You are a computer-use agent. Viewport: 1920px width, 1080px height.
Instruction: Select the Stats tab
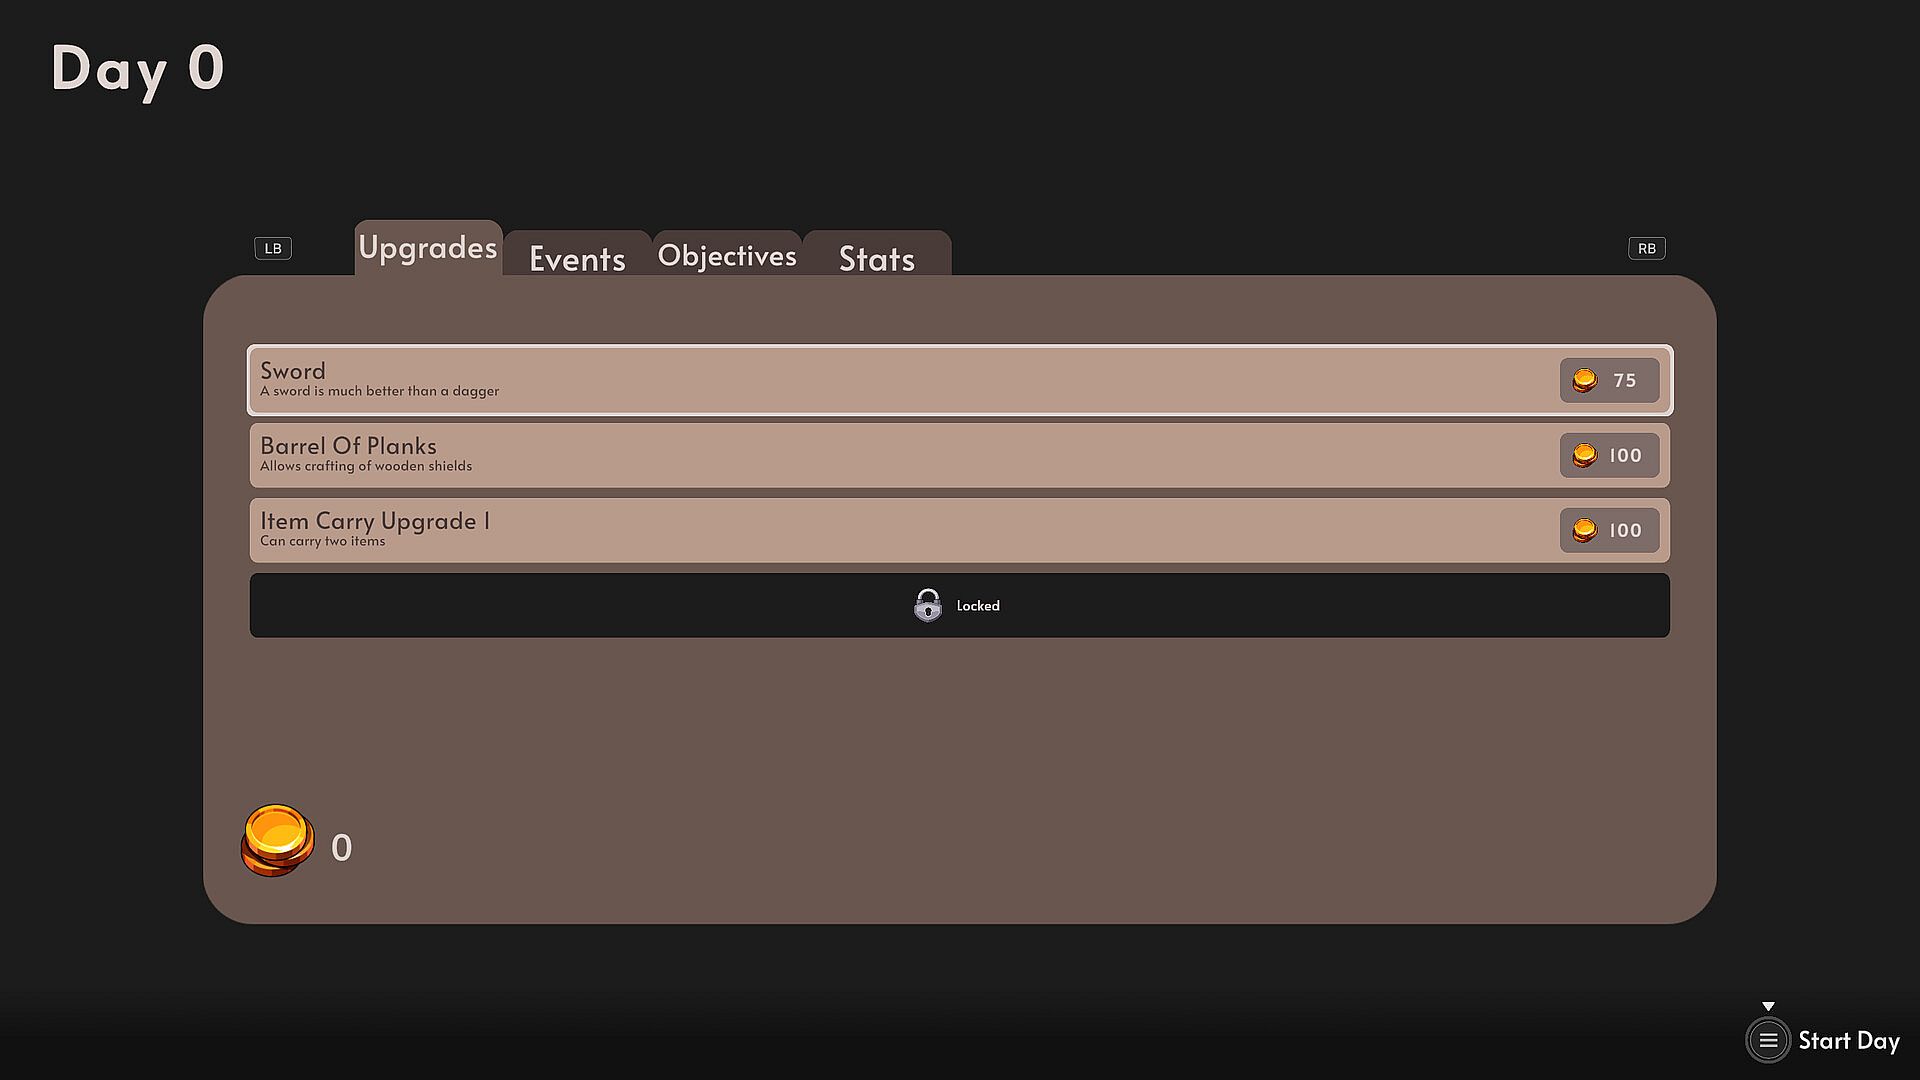pyautogui.click(x=876, y=258)
